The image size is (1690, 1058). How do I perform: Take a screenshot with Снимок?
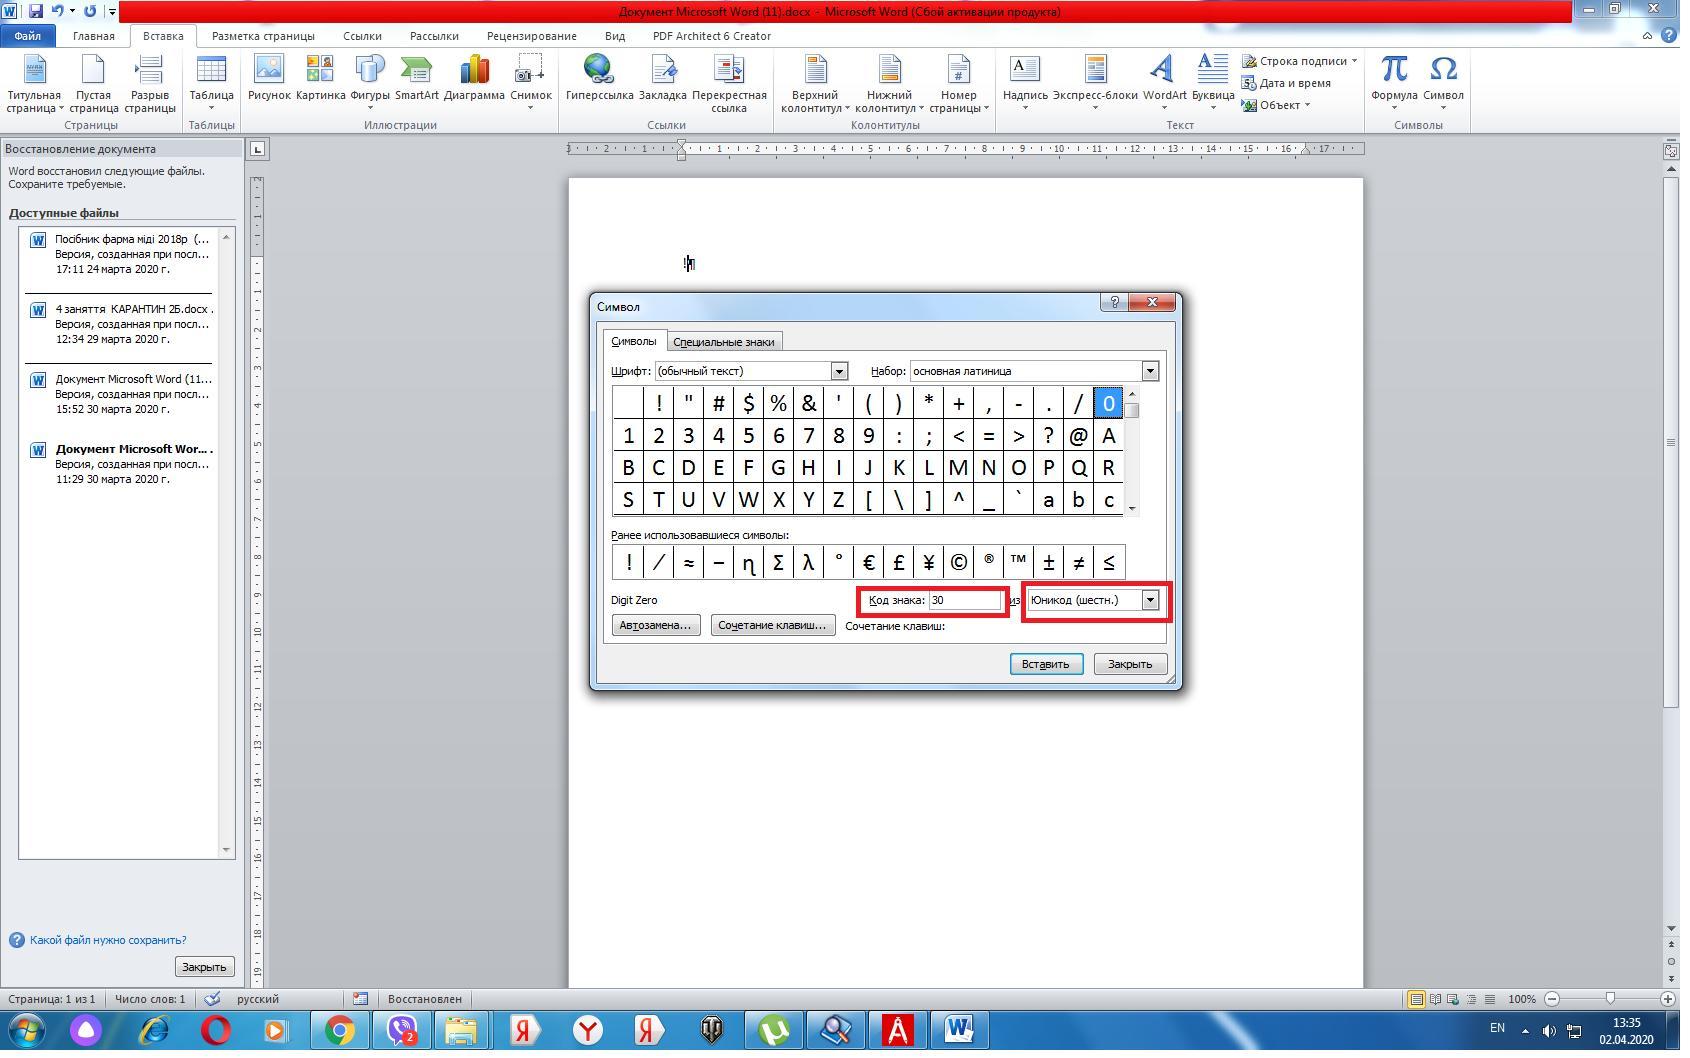click(530, 84)
